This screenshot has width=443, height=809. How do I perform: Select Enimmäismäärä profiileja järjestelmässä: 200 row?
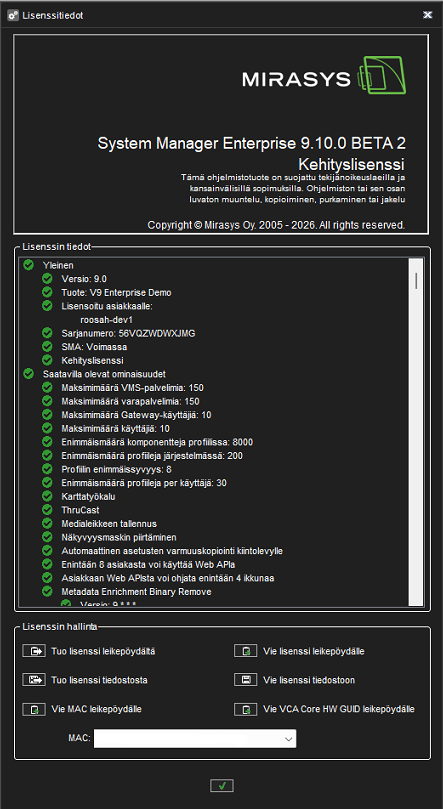pos(152,456)
